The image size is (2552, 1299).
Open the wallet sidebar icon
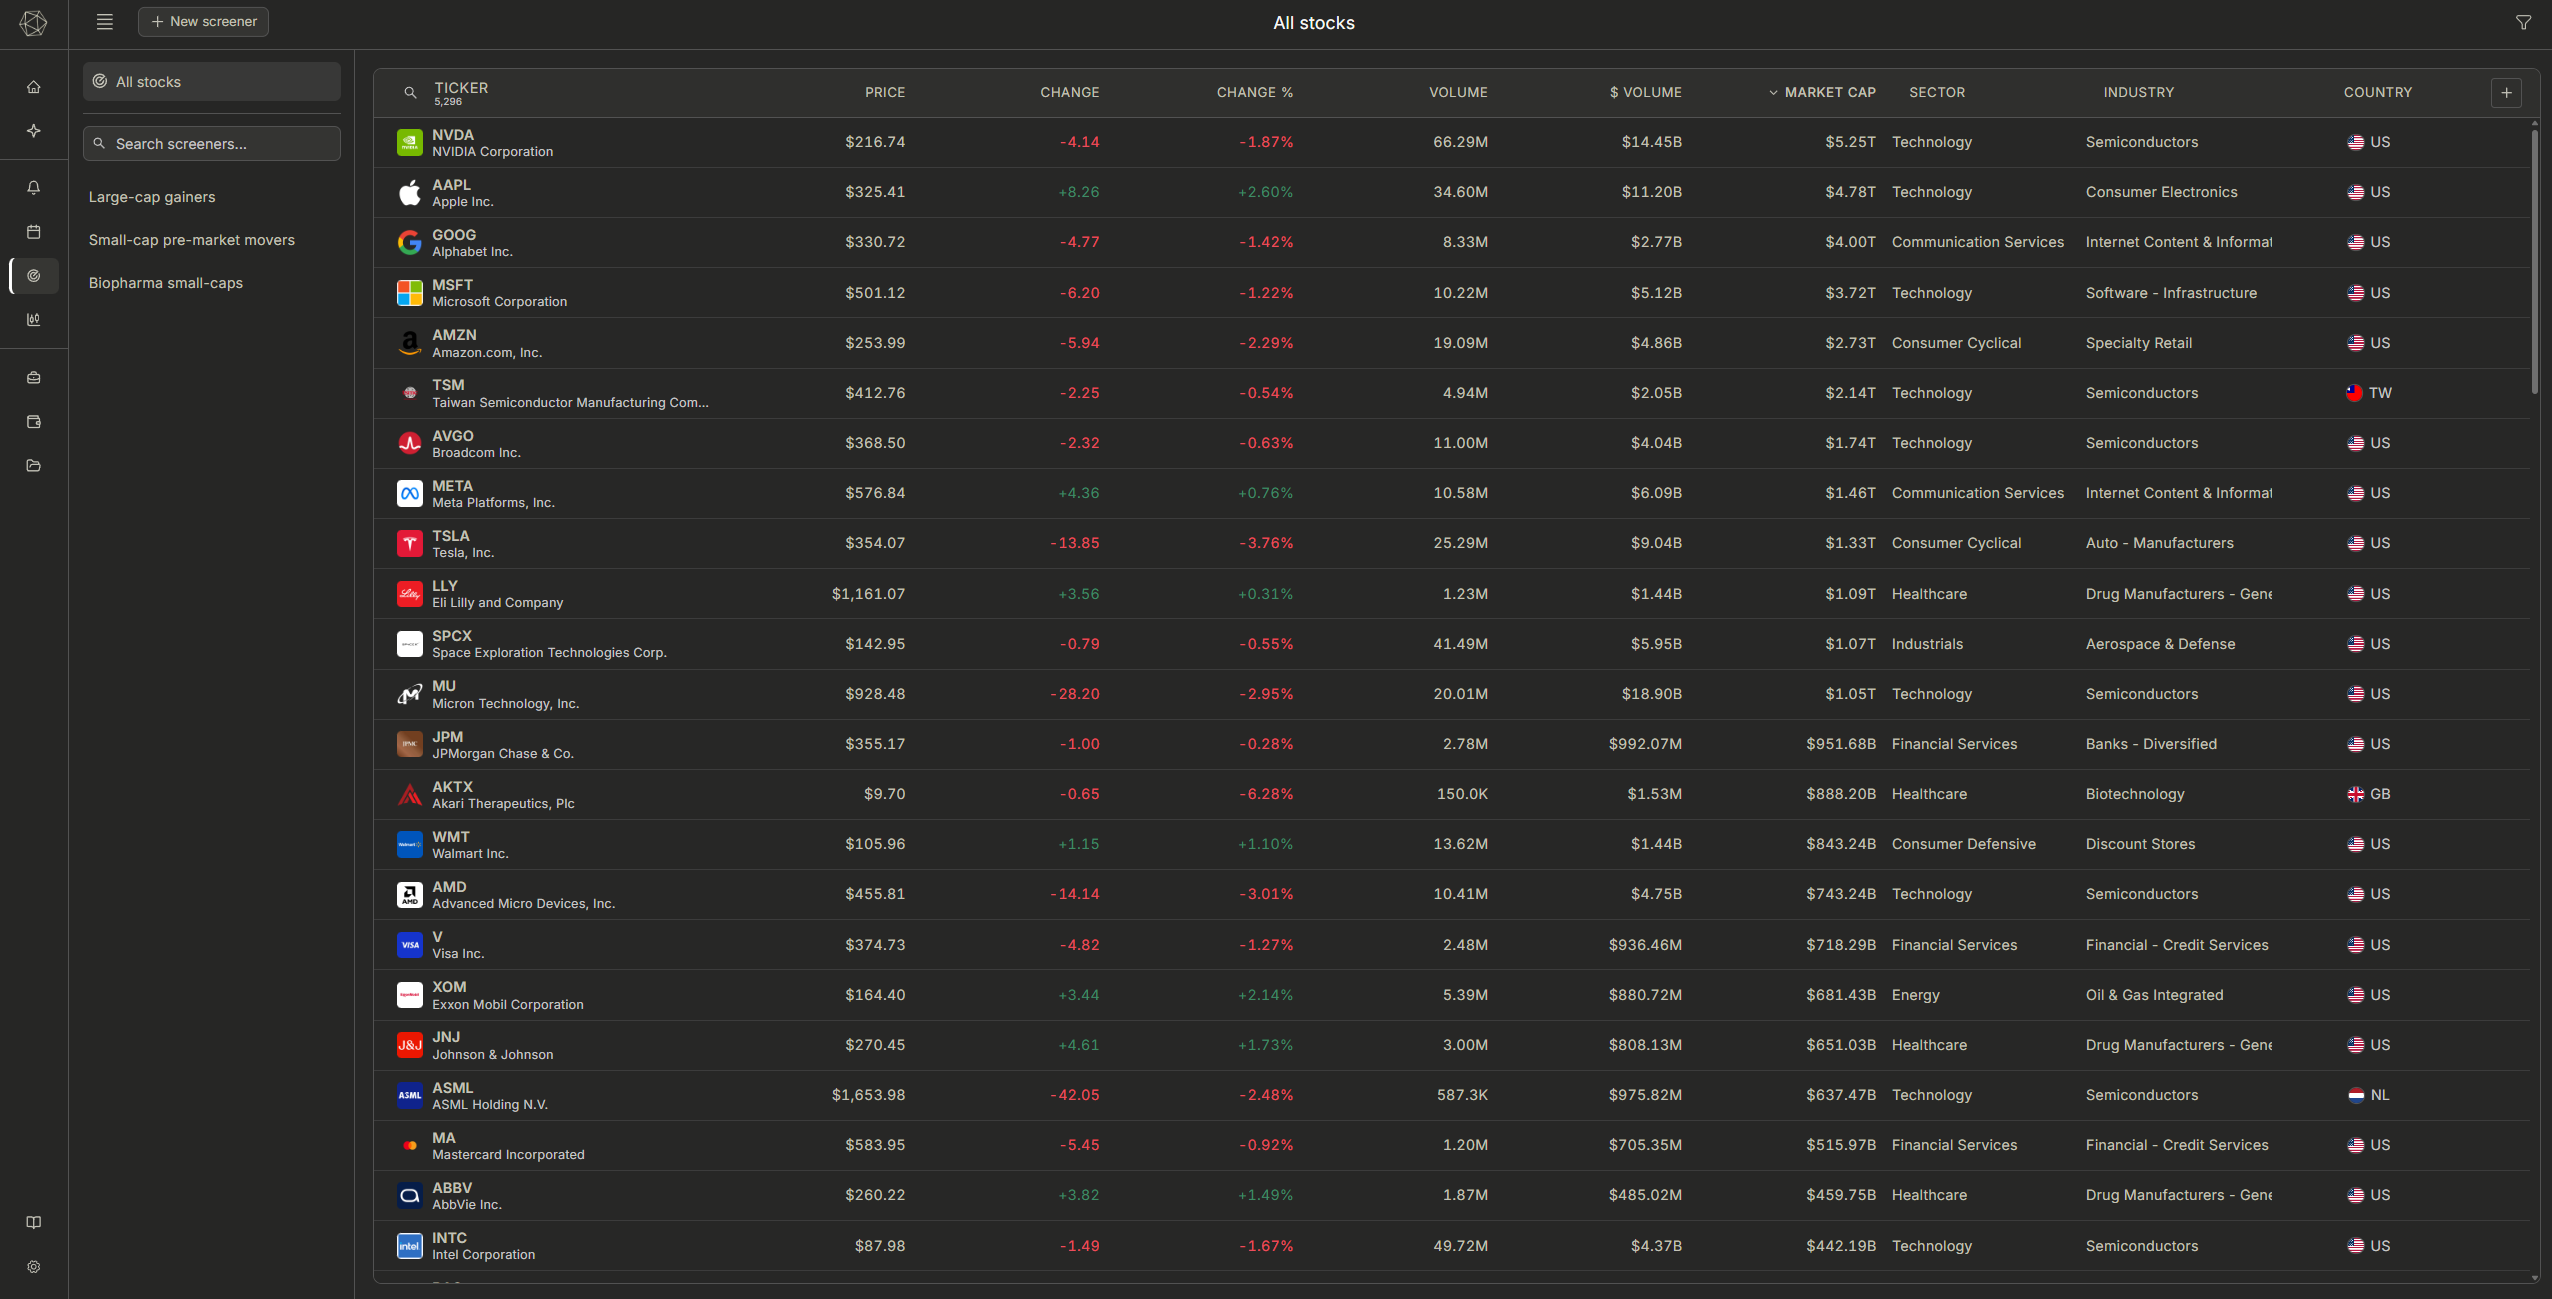pos(34,422)
